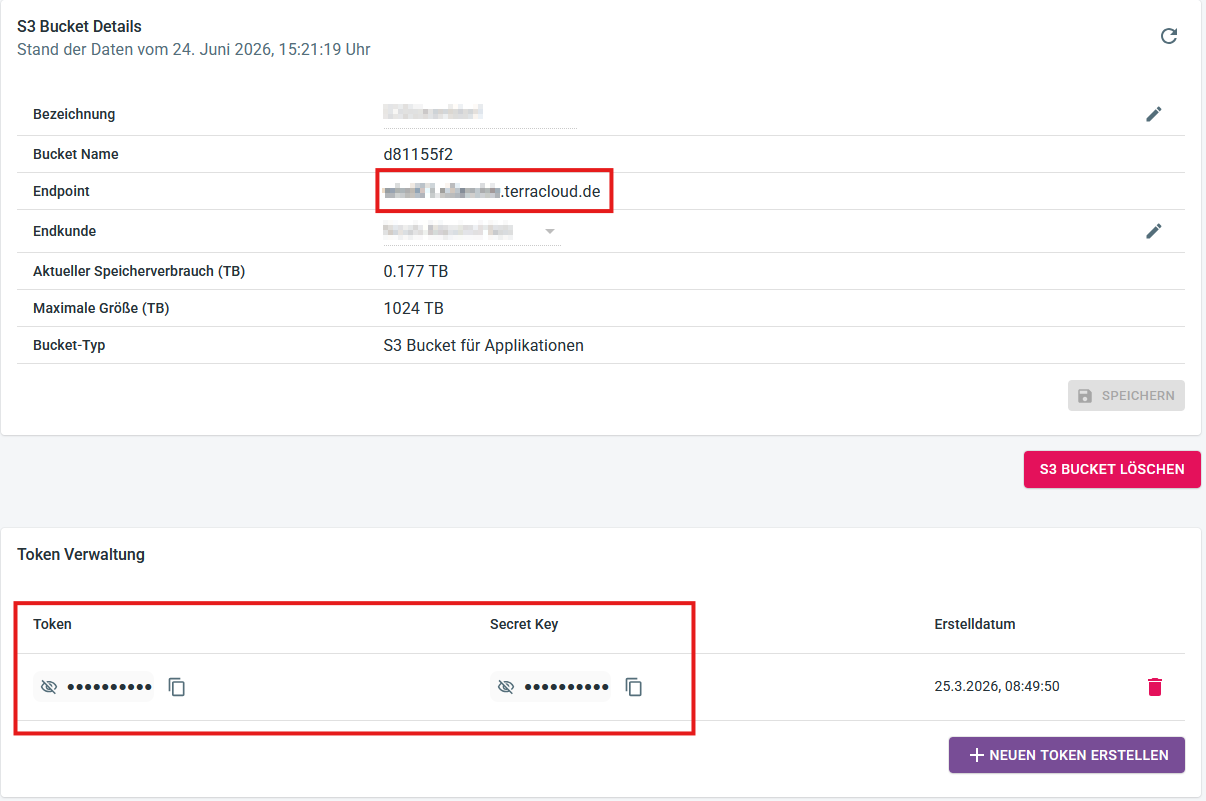Image resolution: width=1206 pixels, height=801 pixels.
Task: Click S3 Bucket Löschen button
Action: [1112, 469]
